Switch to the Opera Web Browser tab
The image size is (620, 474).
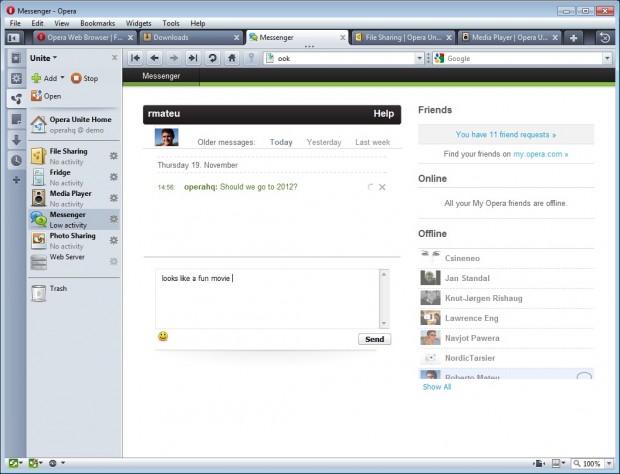pyautogui.click(x=85, y=38)
